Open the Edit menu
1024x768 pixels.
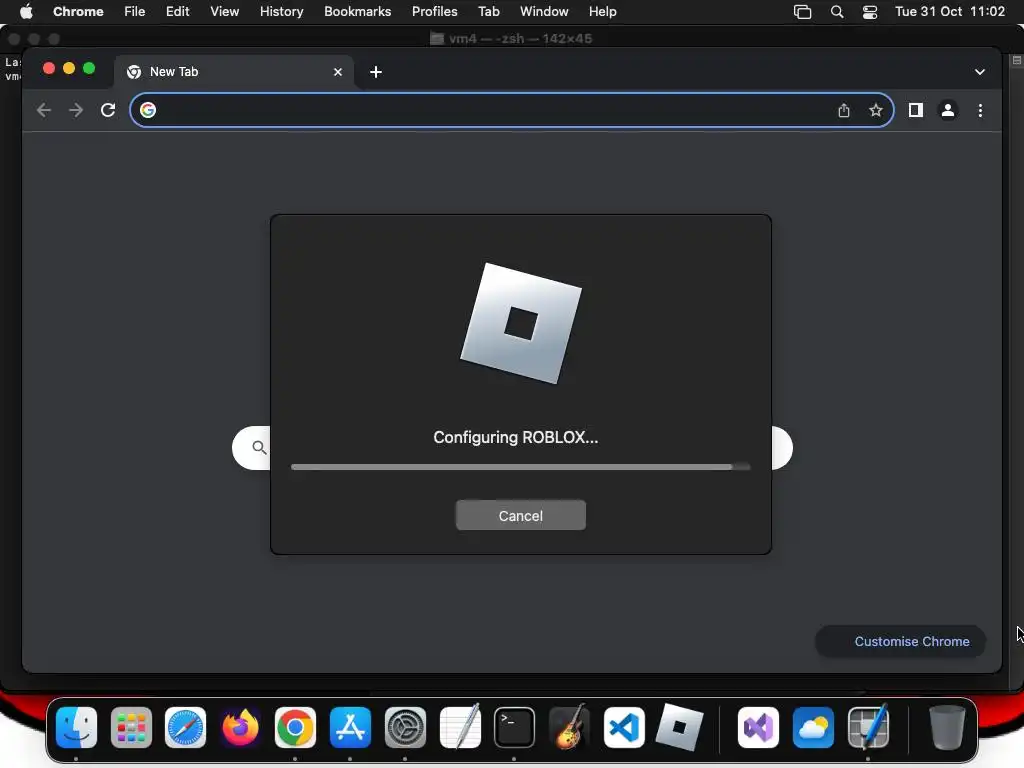pyautogui.click(x=177, y=11)
